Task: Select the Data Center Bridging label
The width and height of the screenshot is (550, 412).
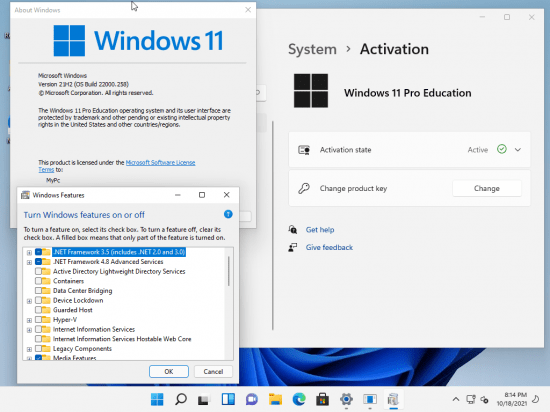Action: tap(82, 291)
